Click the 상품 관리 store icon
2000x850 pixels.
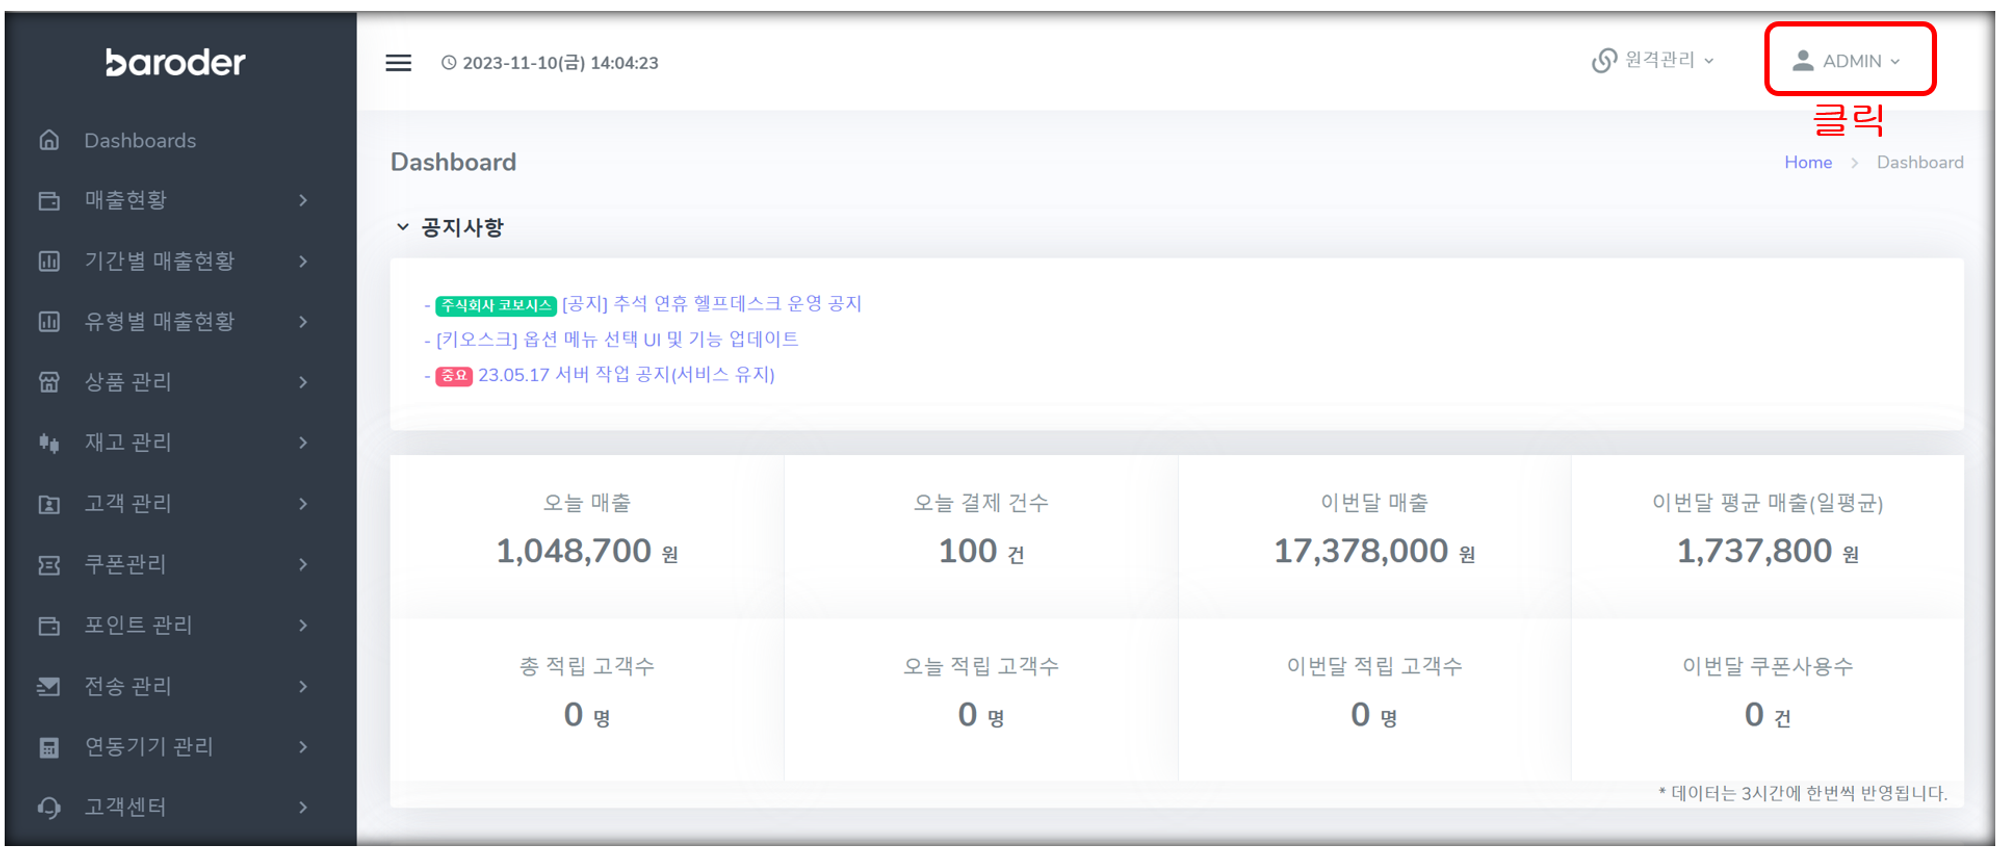click(49, 382)
